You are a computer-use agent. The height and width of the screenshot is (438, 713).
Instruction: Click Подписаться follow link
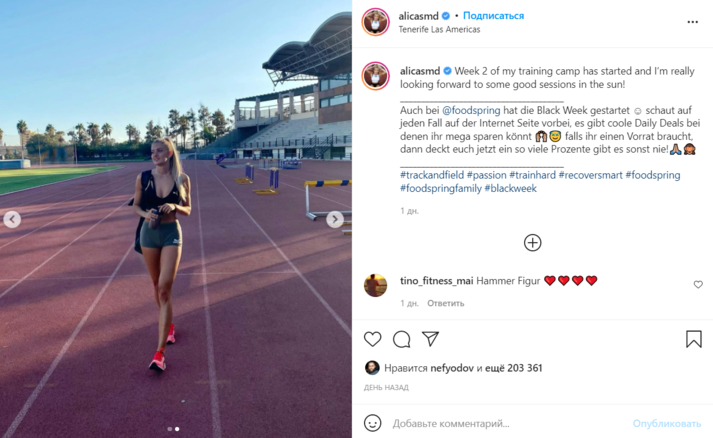pos(493,15)
